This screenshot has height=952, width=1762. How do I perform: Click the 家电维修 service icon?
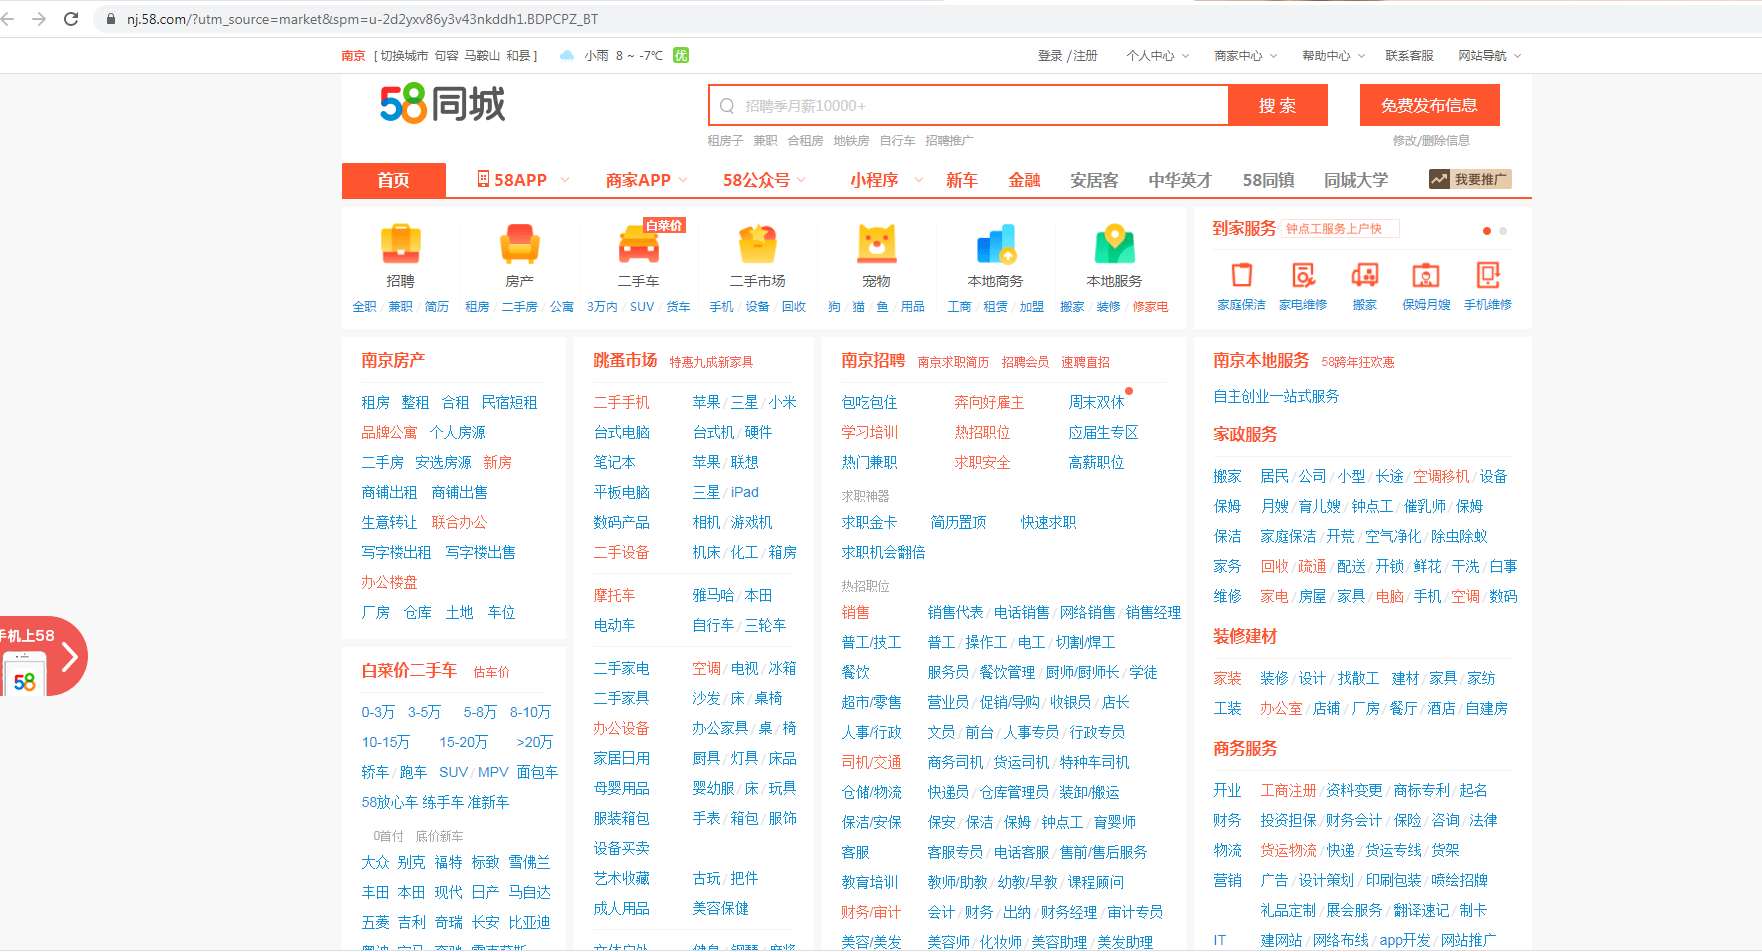[x=1303, y=275]
